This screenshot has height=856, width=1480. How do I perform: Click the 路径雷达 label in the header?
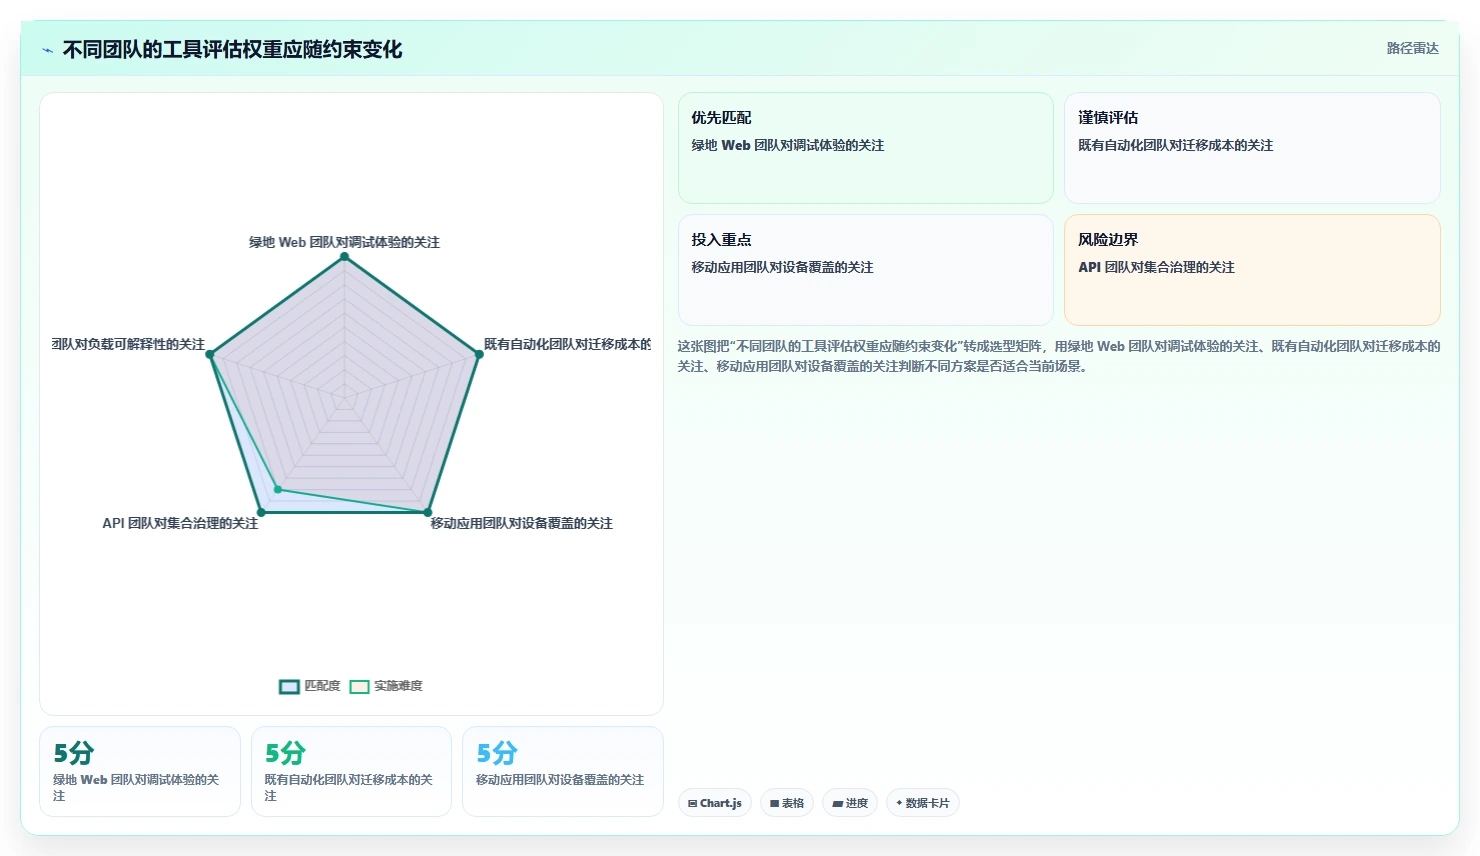[1412, 48]
